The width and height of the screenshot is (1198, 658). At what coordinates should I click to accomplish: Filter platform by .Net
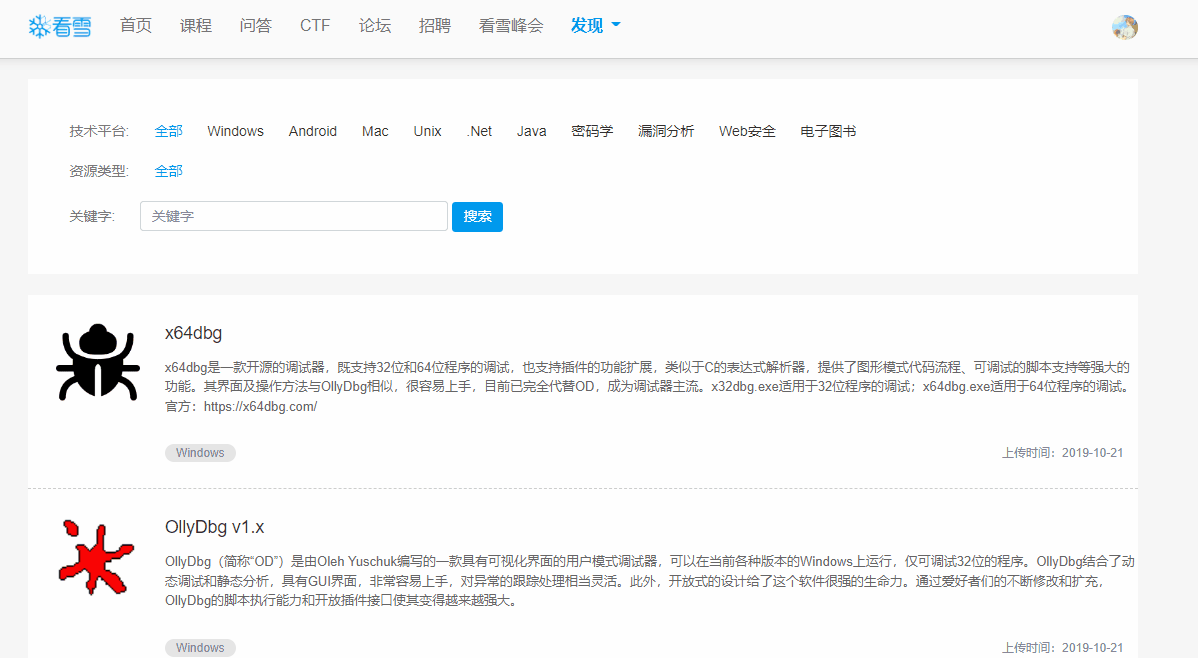coord(479,131)
